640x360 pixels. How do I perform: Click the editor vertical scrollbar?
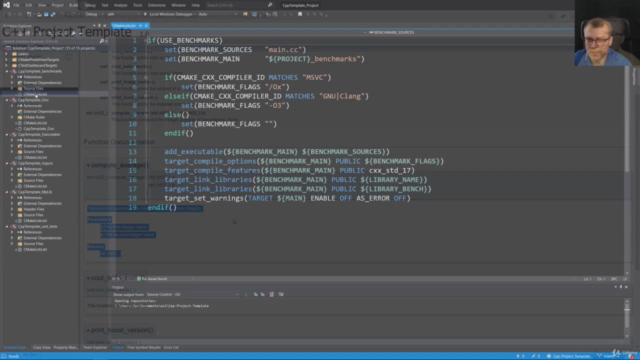tap(627, 155)
